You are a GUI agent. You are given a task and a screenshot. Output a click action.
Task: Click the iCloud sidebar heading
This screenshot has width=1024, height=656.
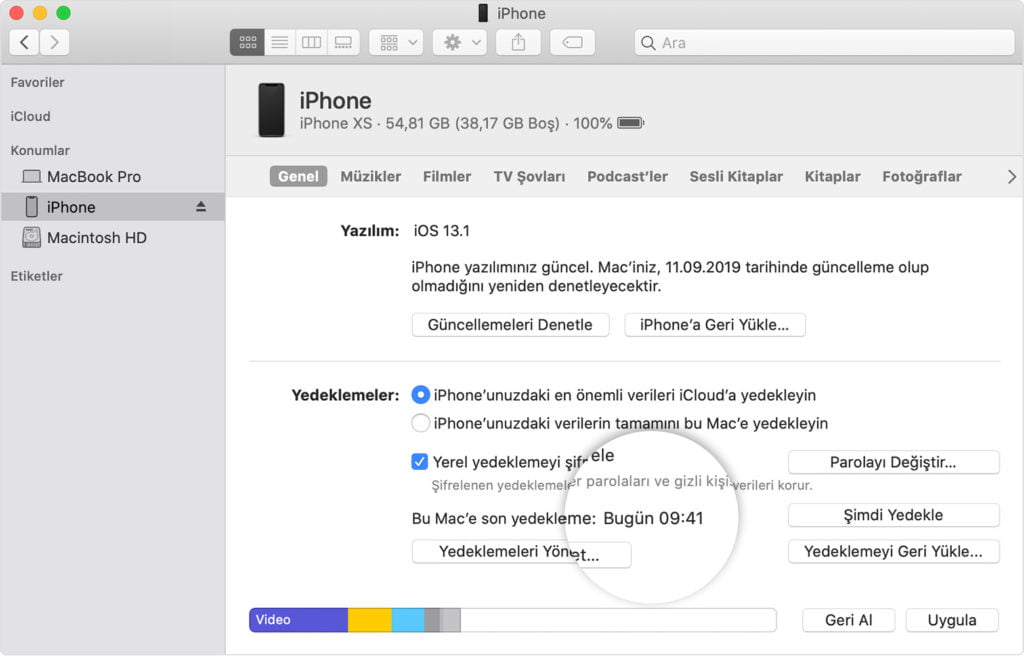point(30,116)
